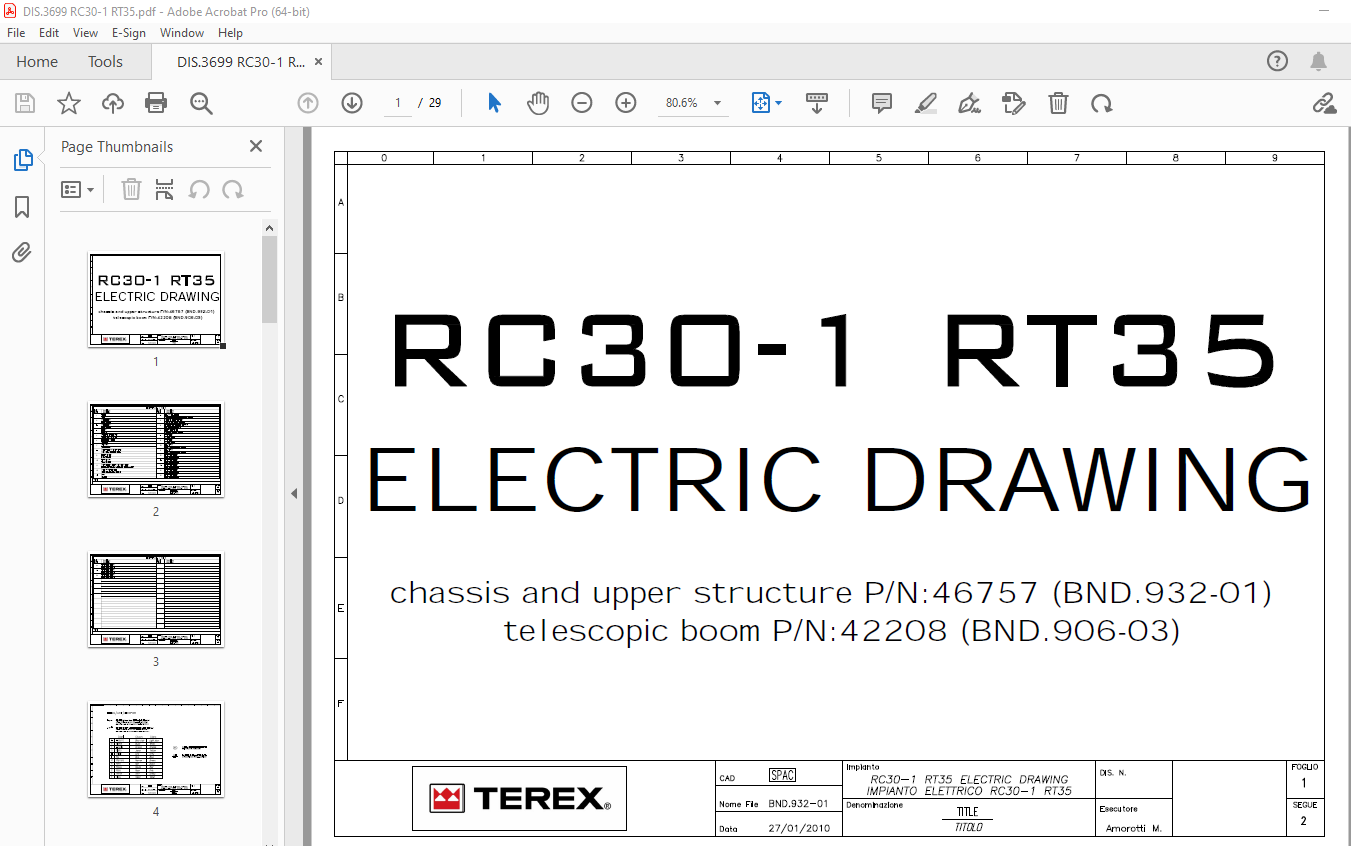Open the Attachments paperclip panel

[22, 252]
